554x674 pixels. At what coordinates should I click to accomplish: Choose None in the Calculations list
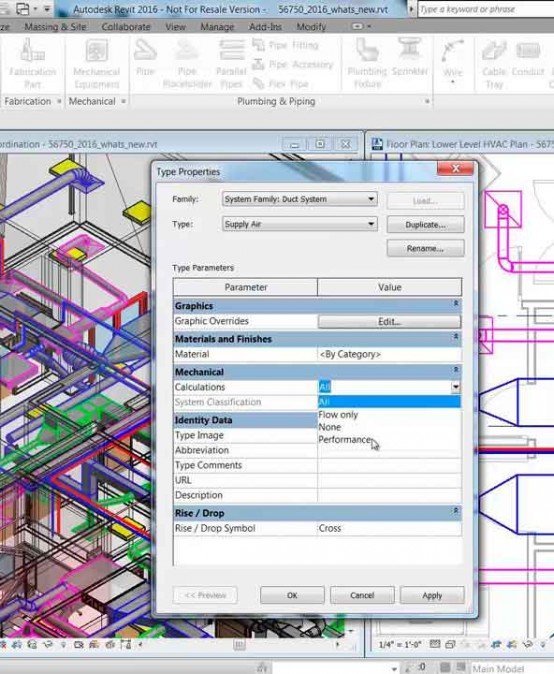click(x=389, y=427)
